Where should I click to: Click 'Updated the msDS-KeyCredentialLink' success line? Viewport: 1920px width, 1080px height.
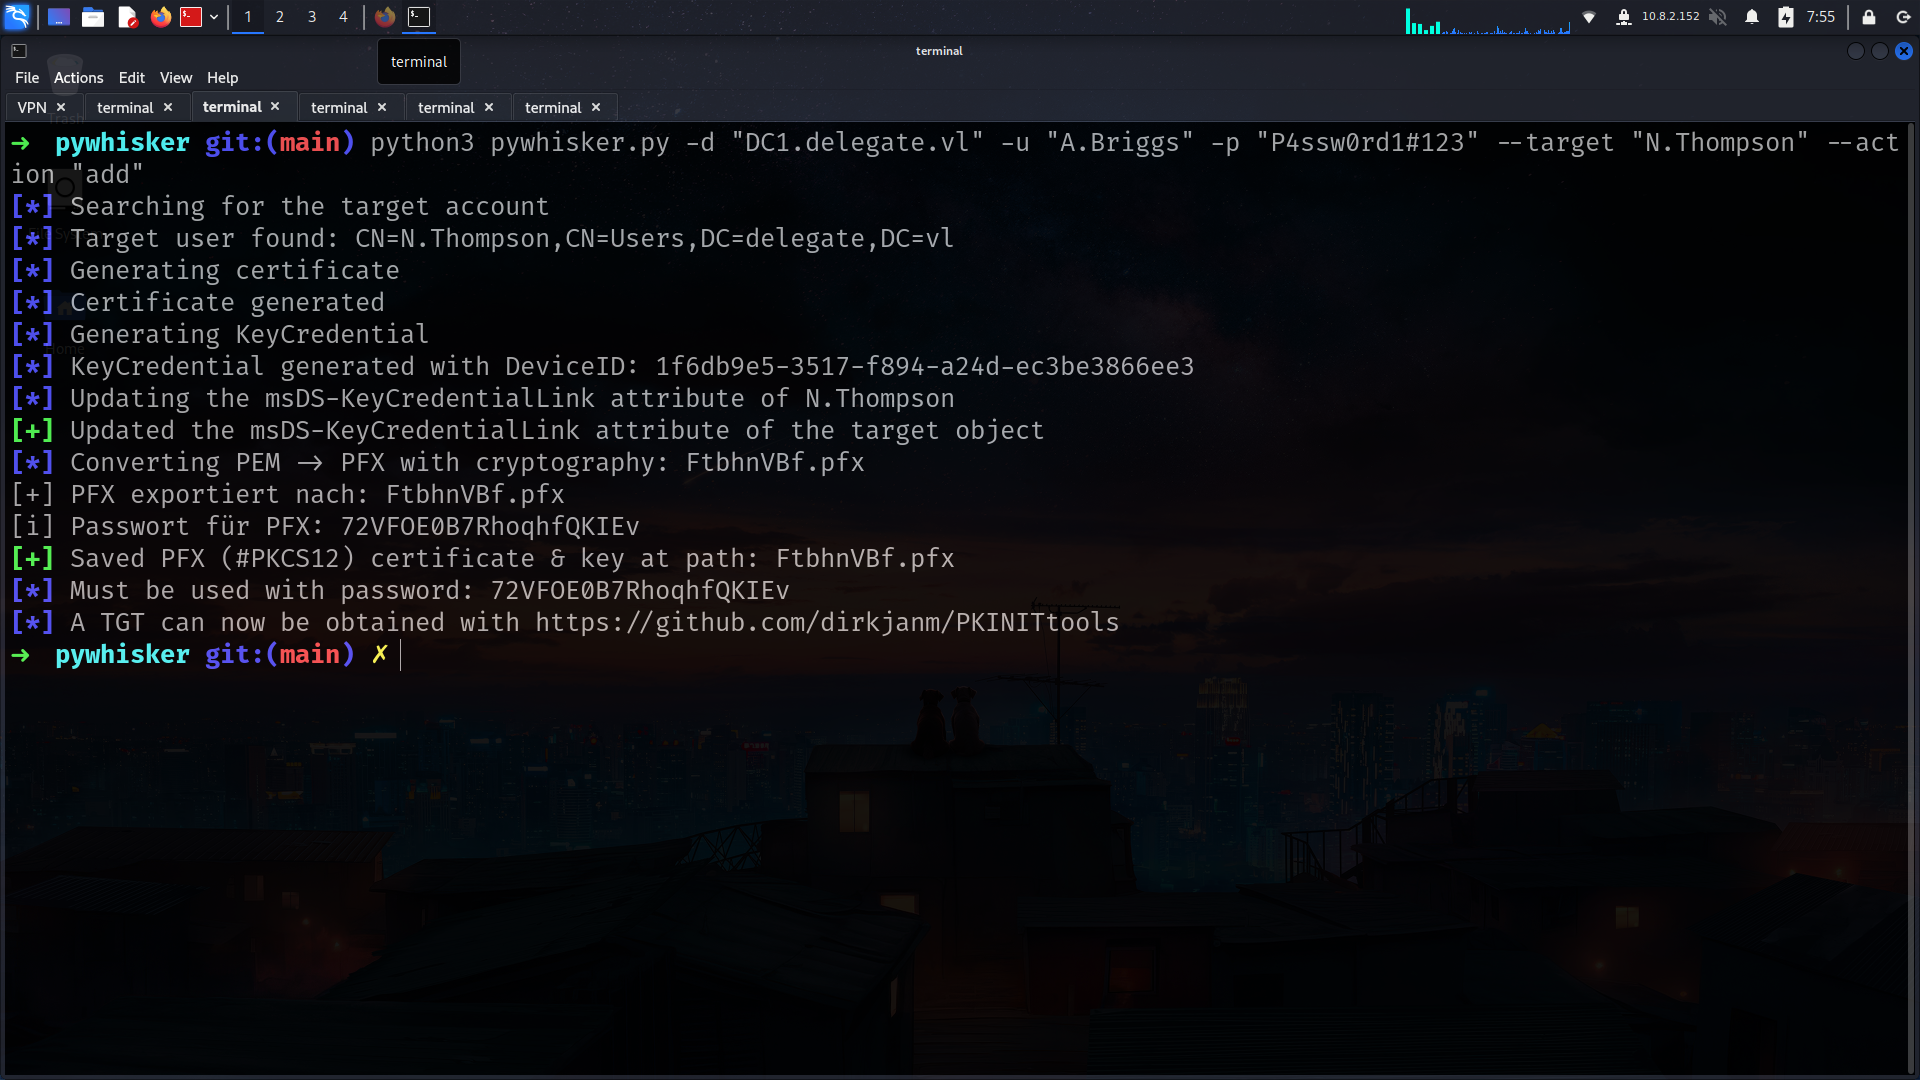point(528,430)
